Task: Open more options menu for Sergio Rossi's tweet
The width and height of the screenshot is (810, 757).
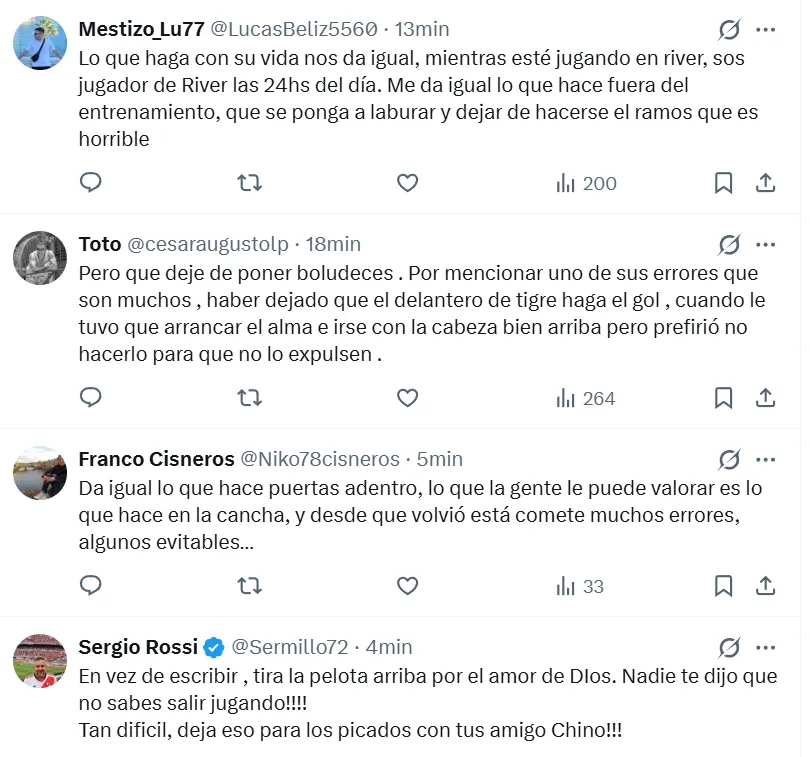Action: coord(765,648)
